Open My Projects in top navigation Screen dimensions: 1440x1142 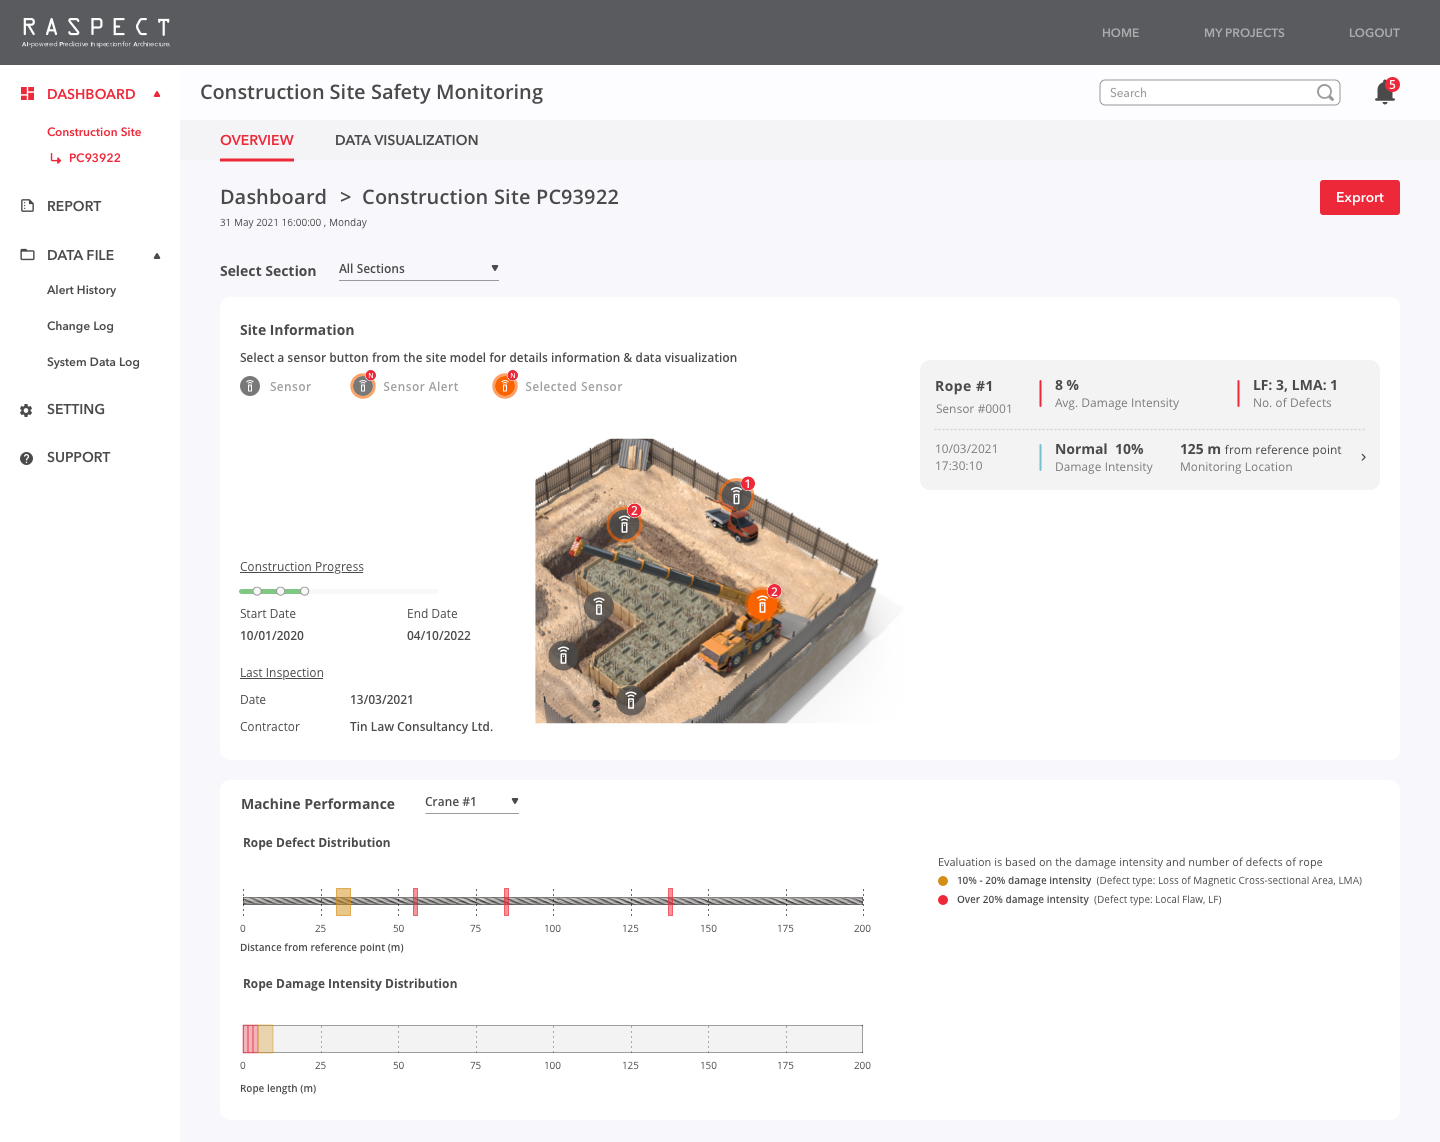[1243, 33]
